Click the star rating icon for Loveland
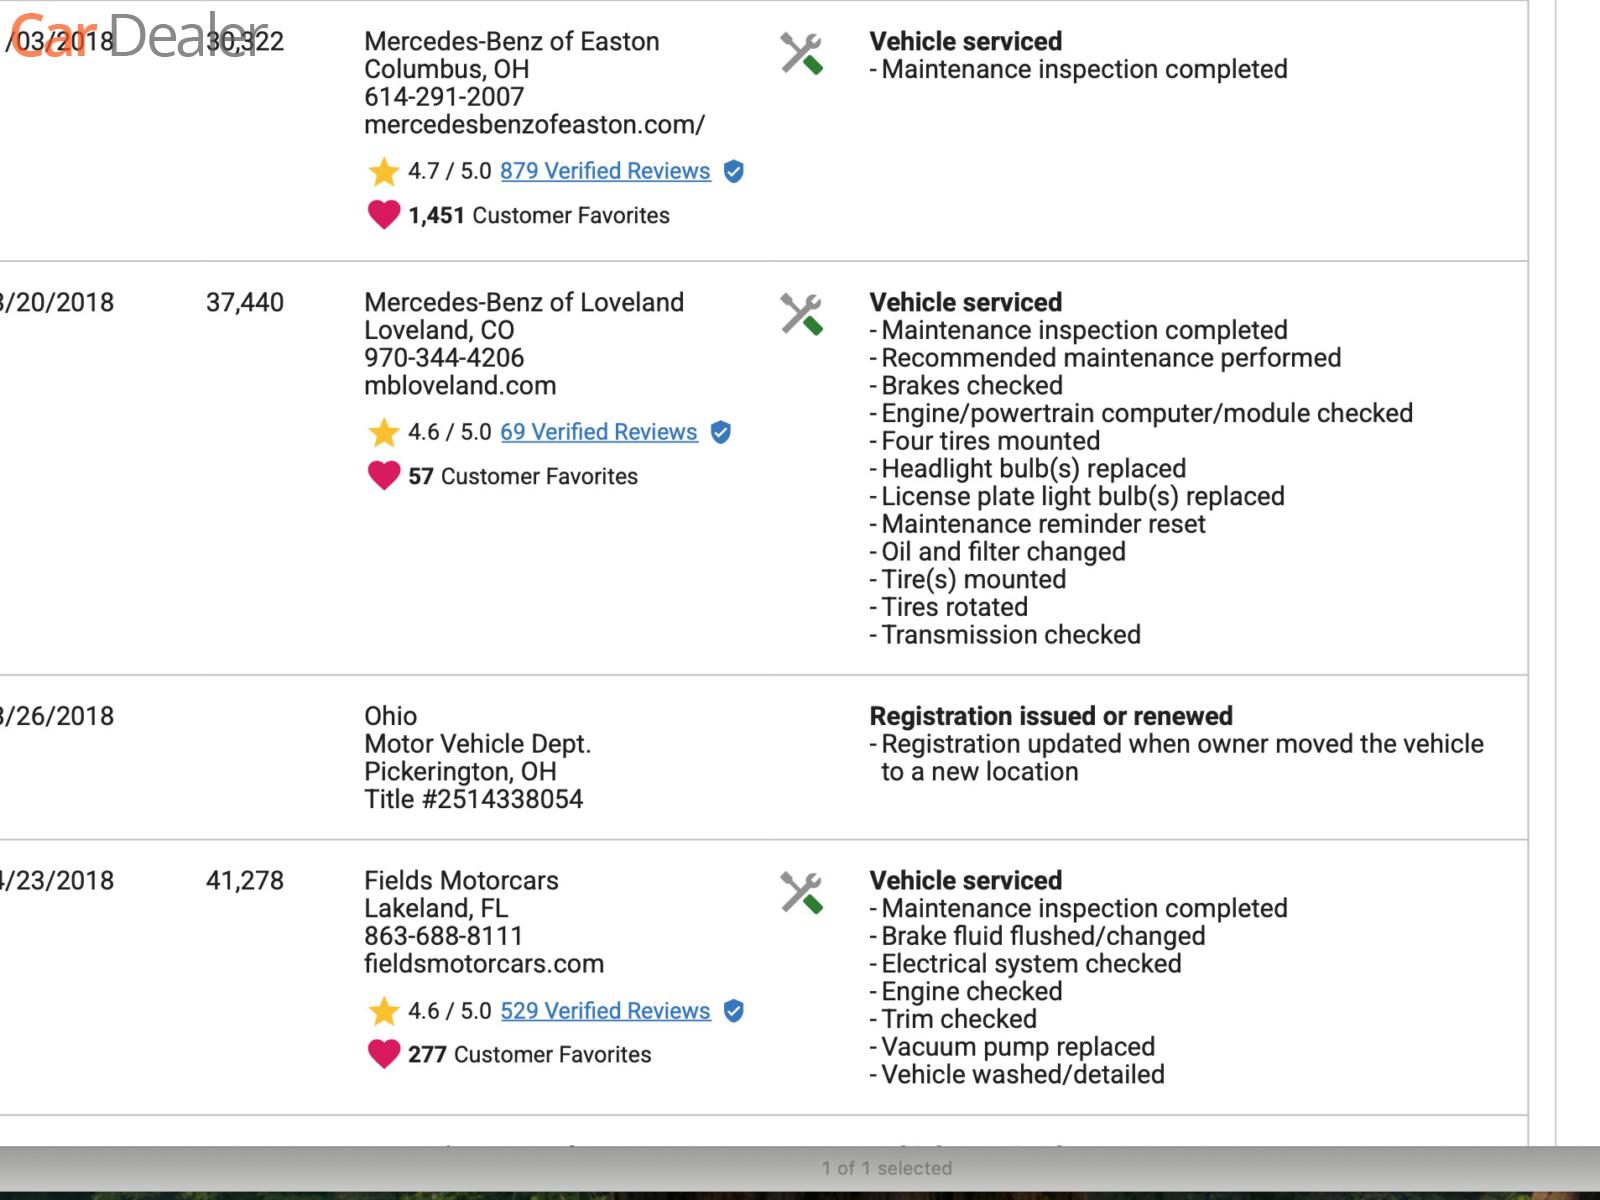Viewport: 1600px width, 1200px height. (383, 432)
